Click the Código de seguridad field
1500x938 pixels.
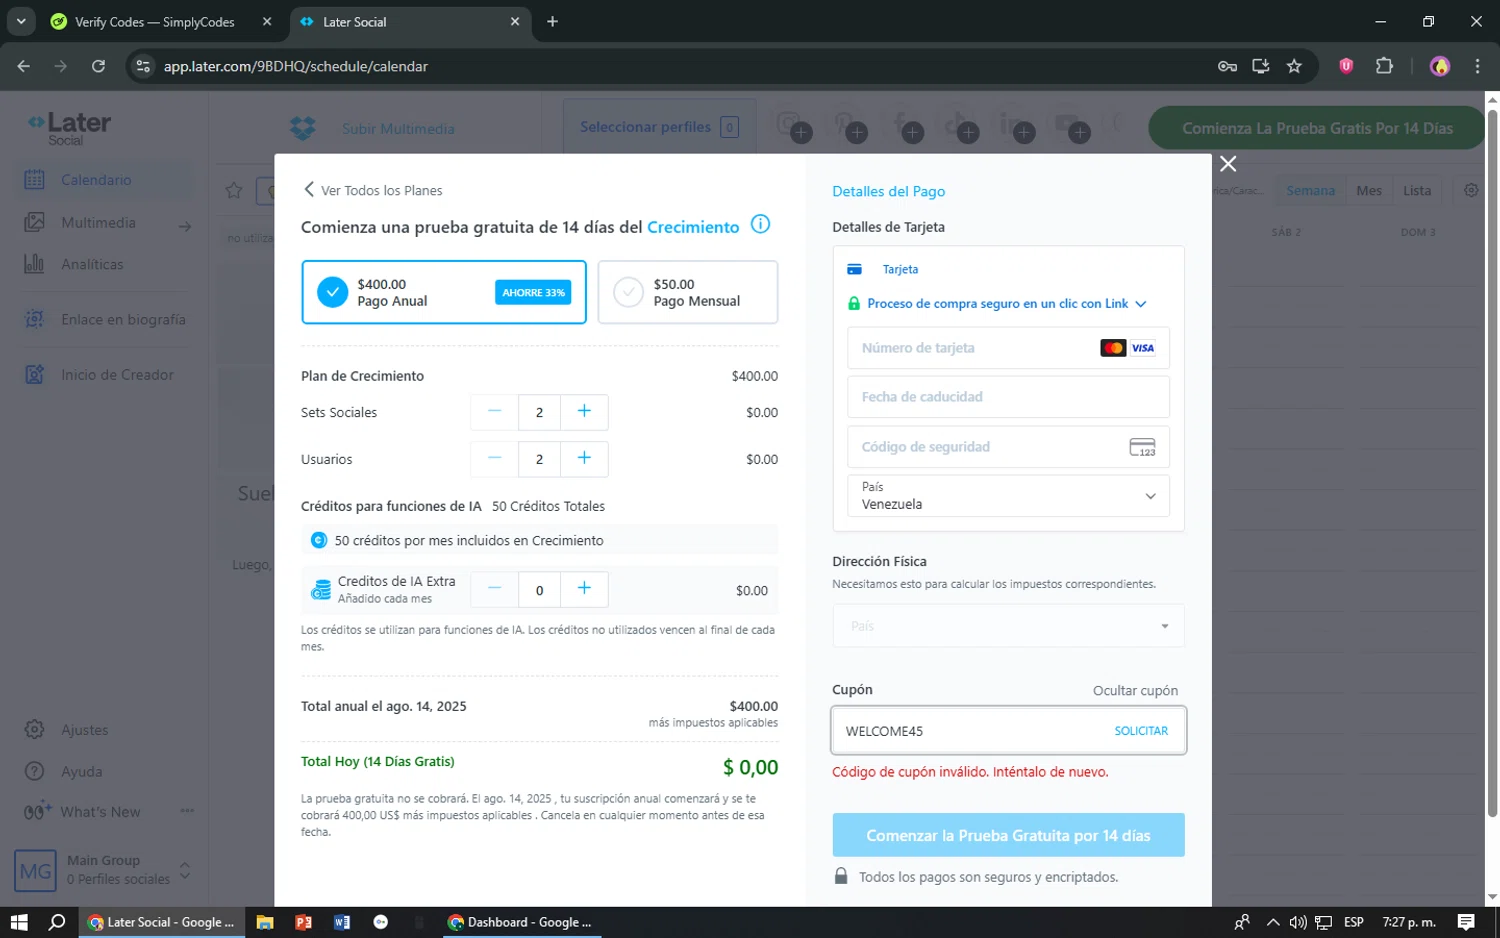click(x=1008, y=447)
